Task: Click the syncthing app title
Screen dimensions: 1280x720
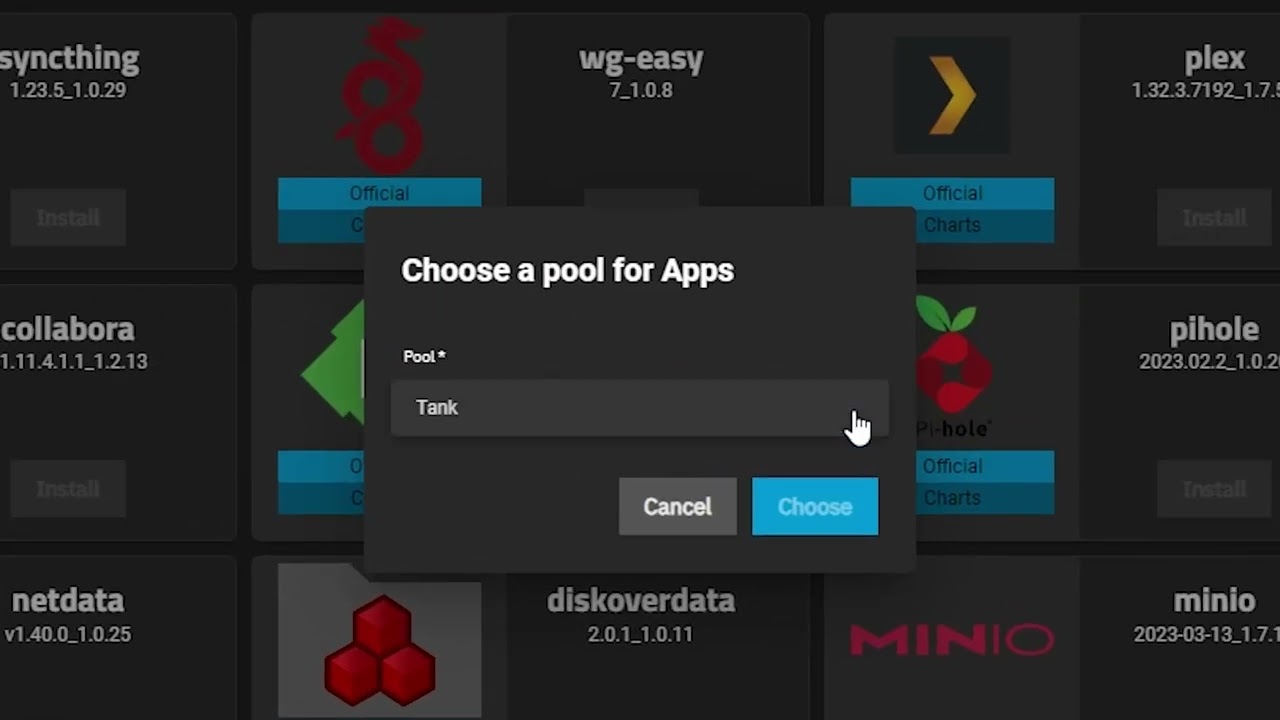Action: point(69,59)
